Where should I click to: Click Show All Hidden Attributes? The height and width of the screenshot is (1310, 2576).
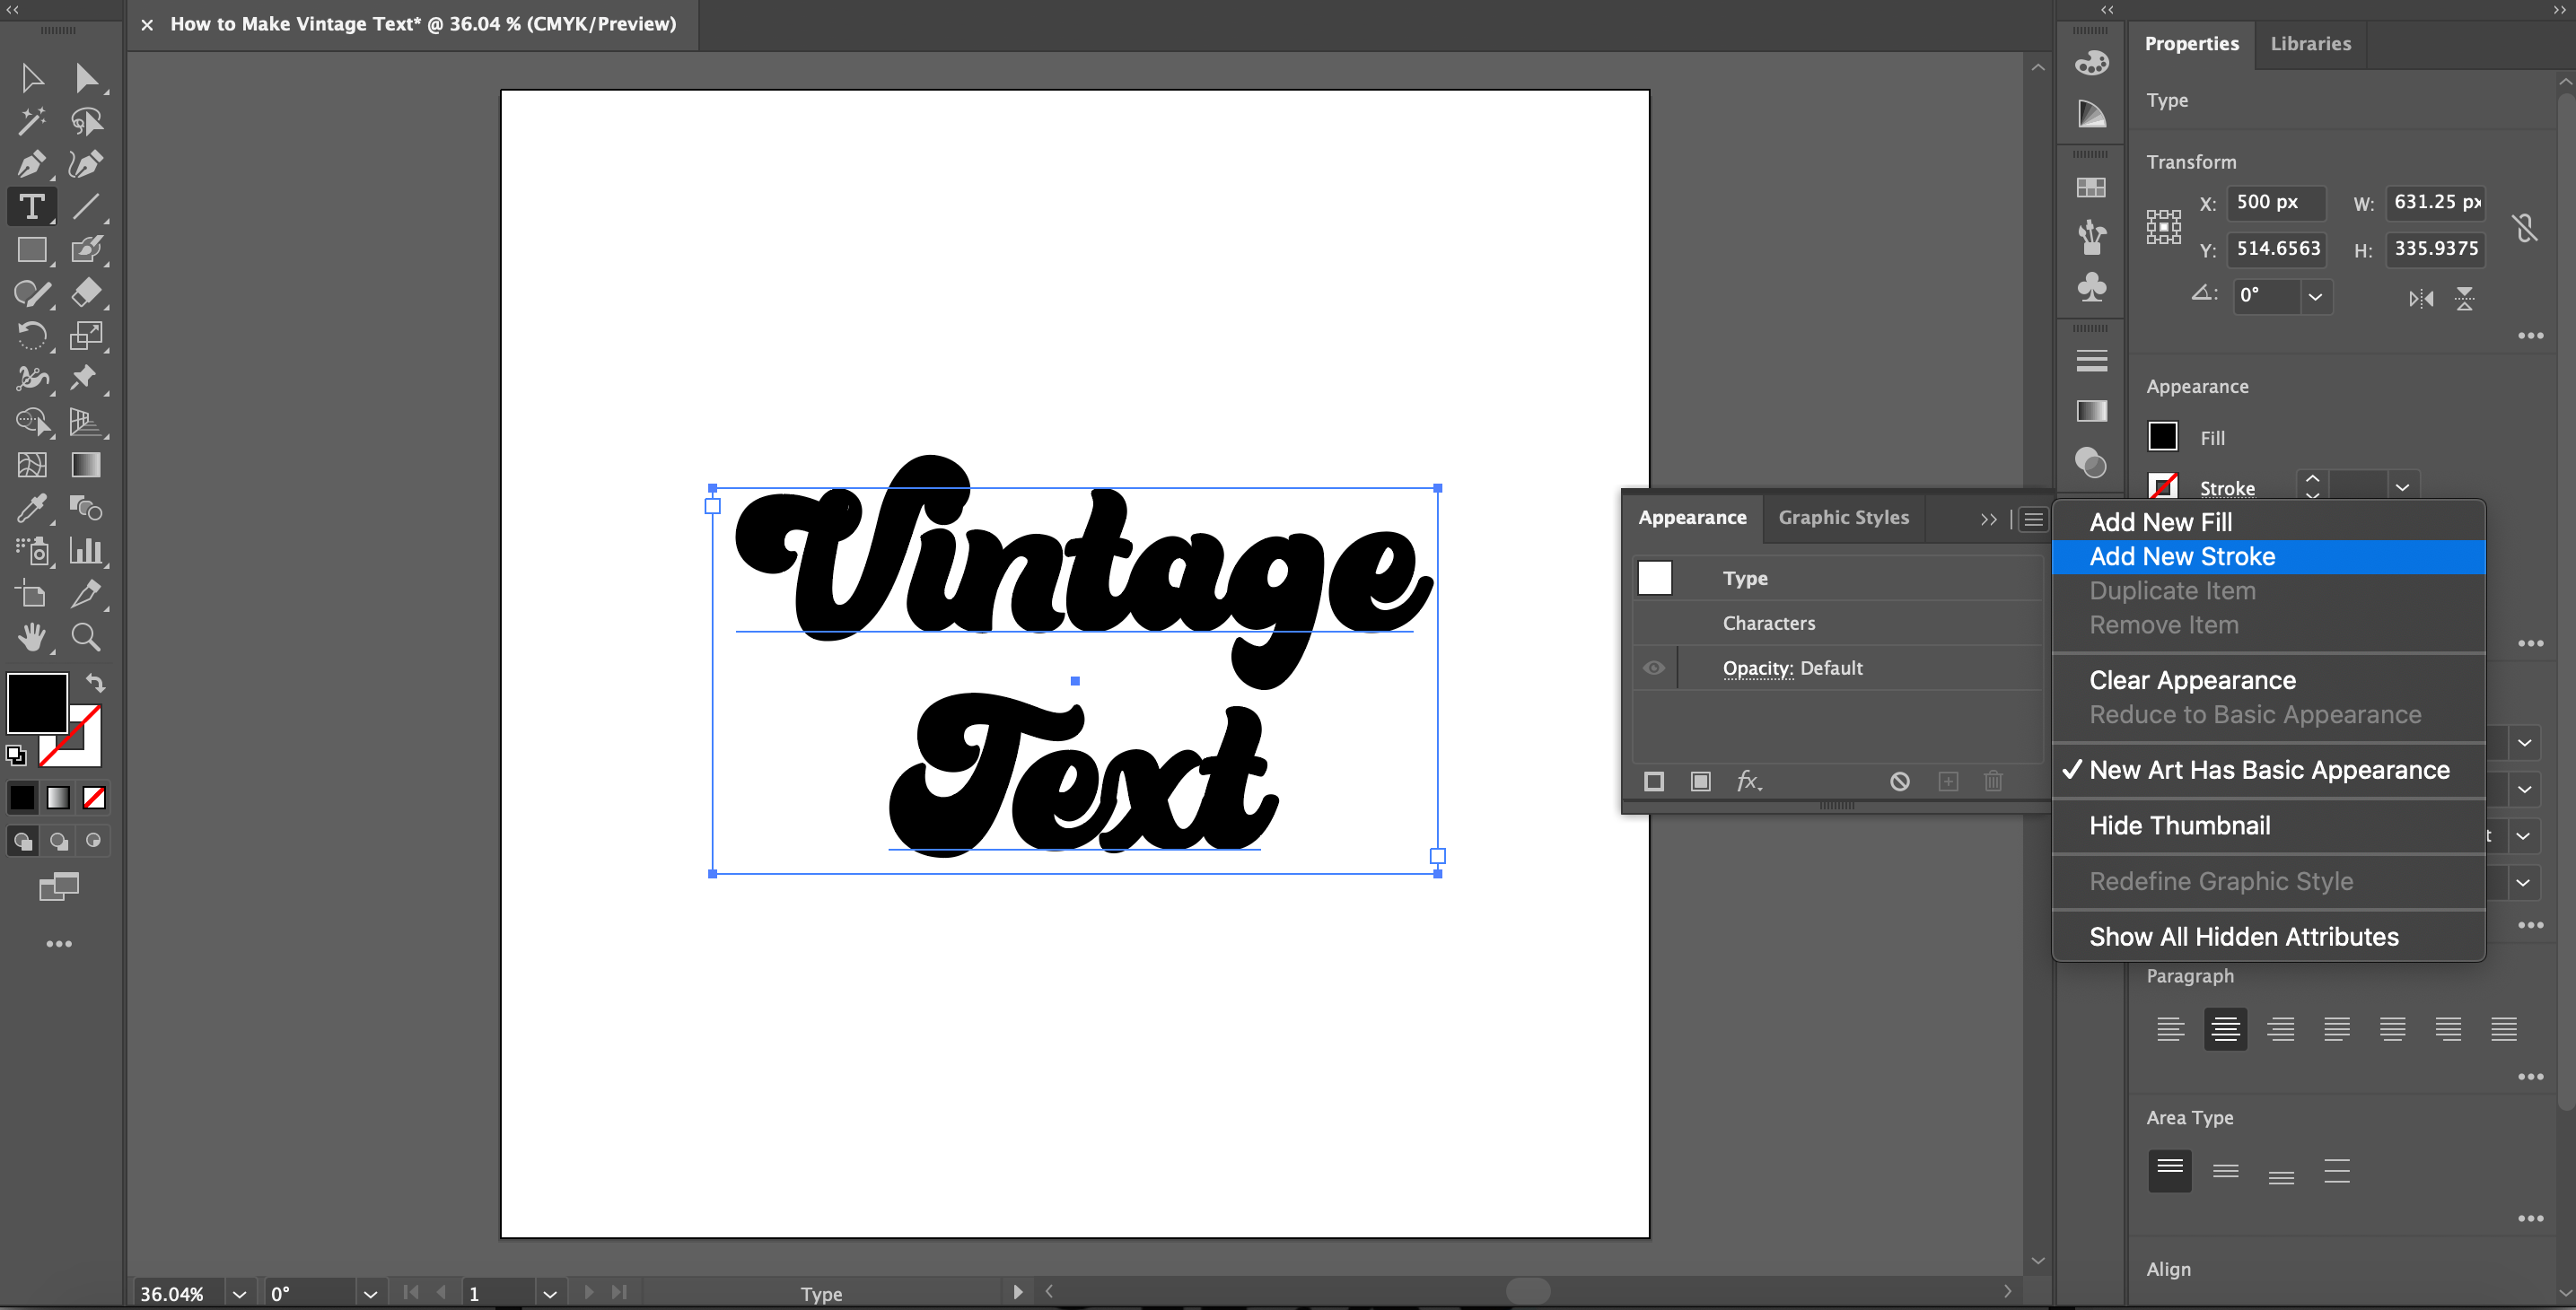coord(2244,936)
